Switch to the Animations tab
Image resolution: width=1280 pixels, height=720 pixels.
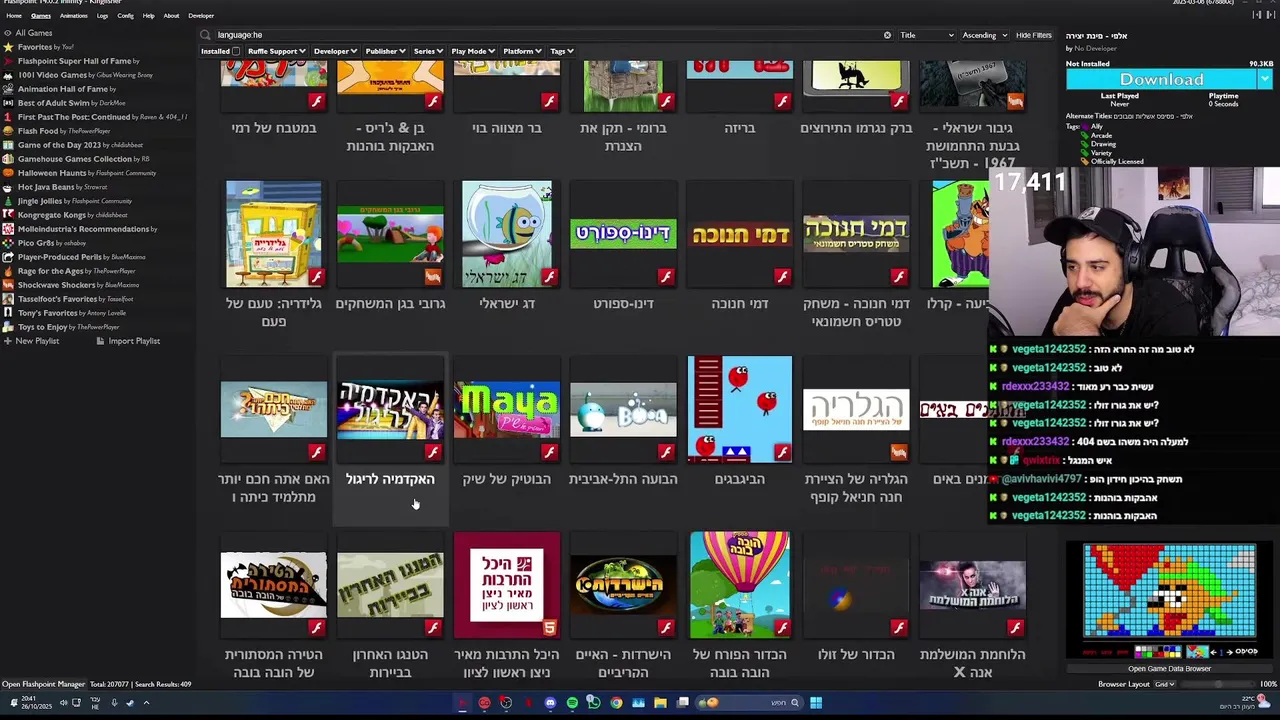point(73,16)
